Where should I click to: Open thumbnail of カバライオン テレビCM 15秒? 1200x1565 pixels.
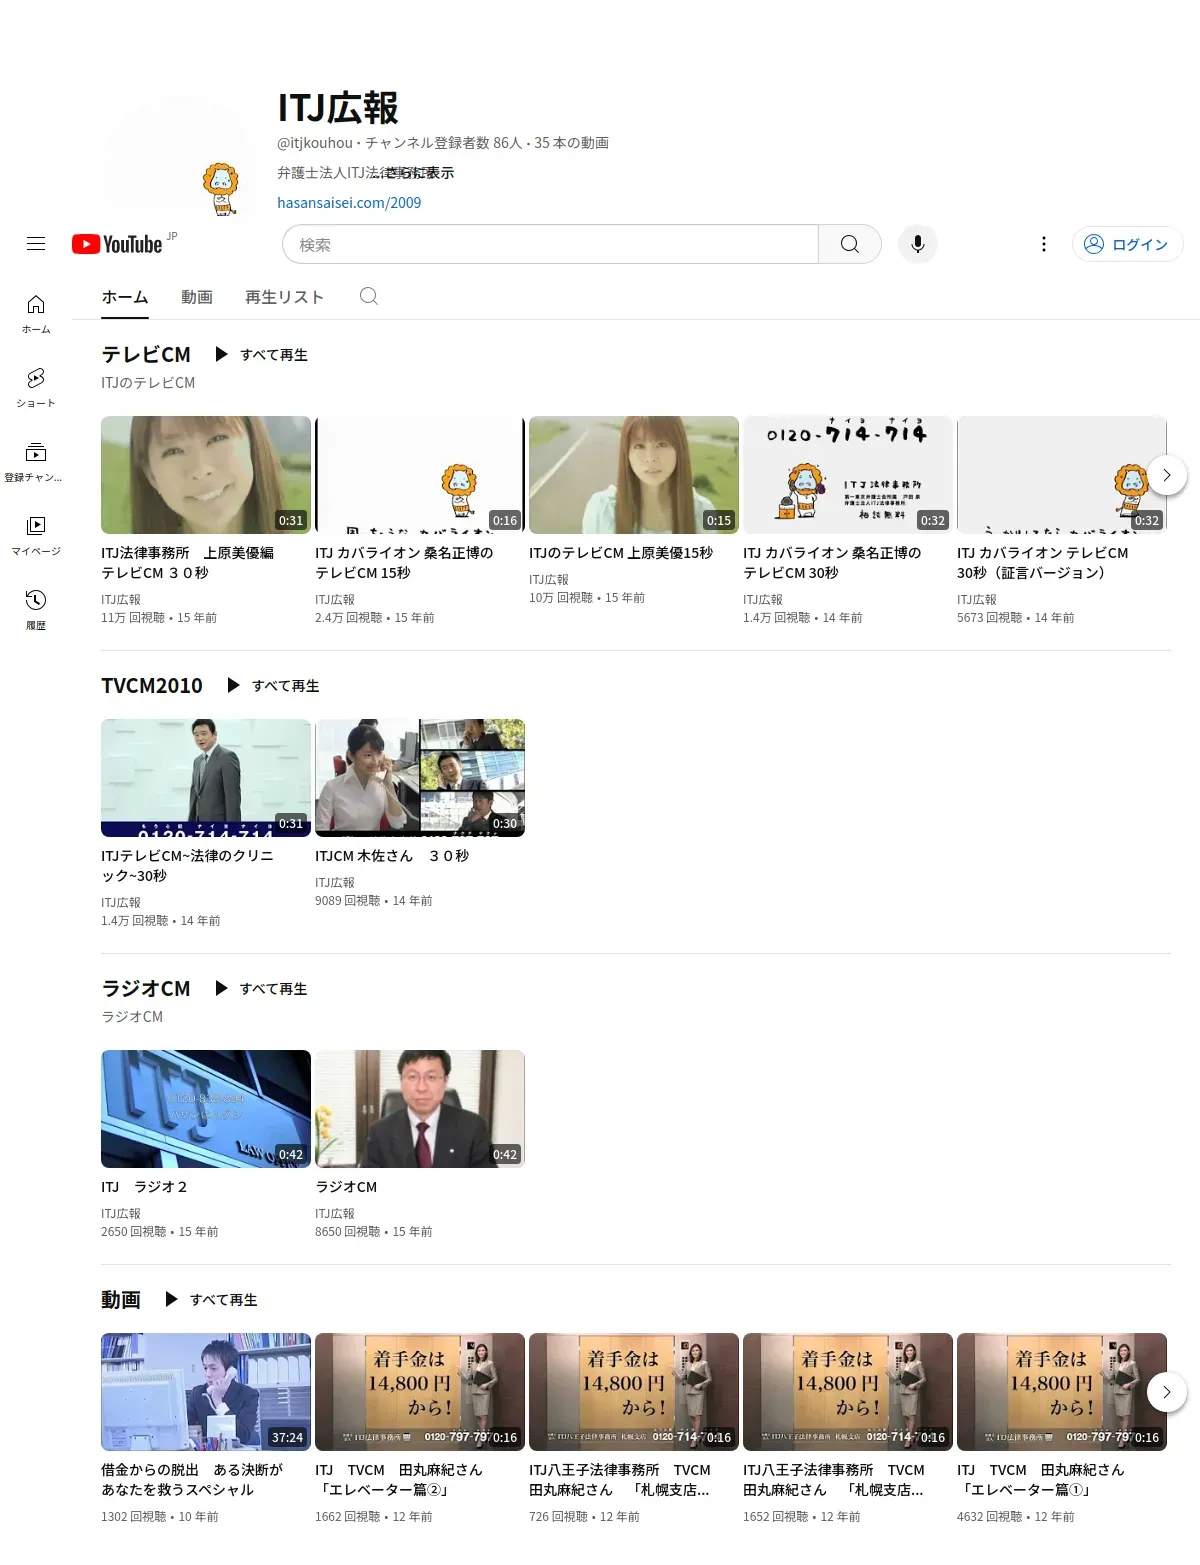tap(420, 475)
